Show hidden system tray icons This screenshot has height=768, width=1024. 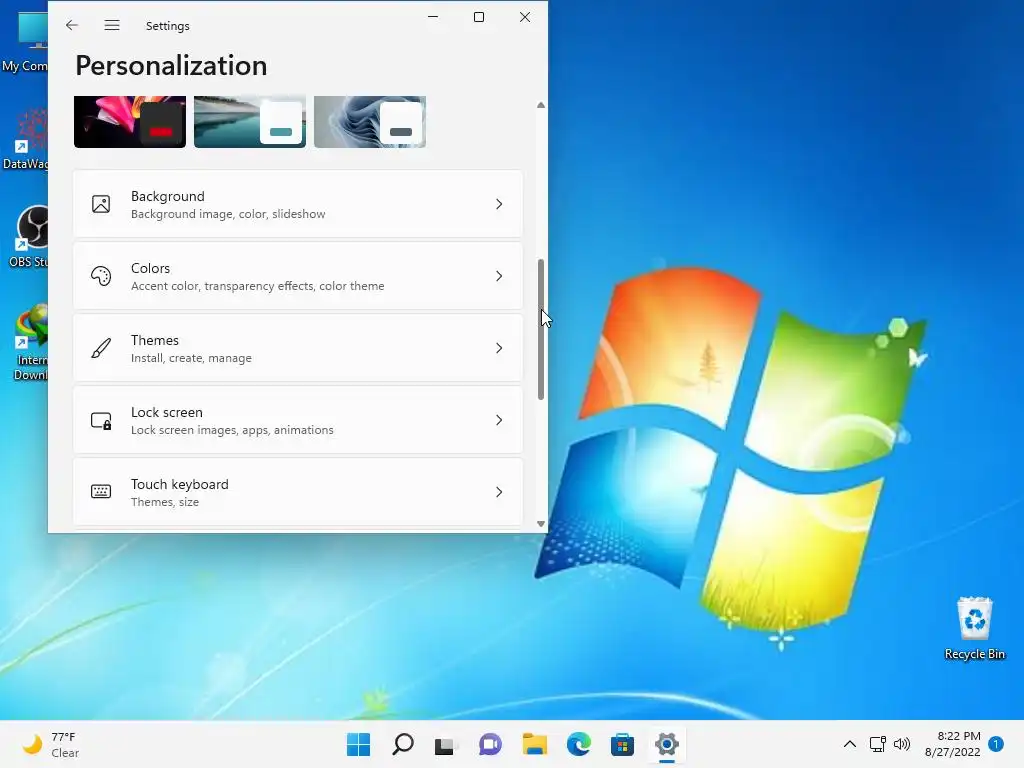tap(850, 744)
